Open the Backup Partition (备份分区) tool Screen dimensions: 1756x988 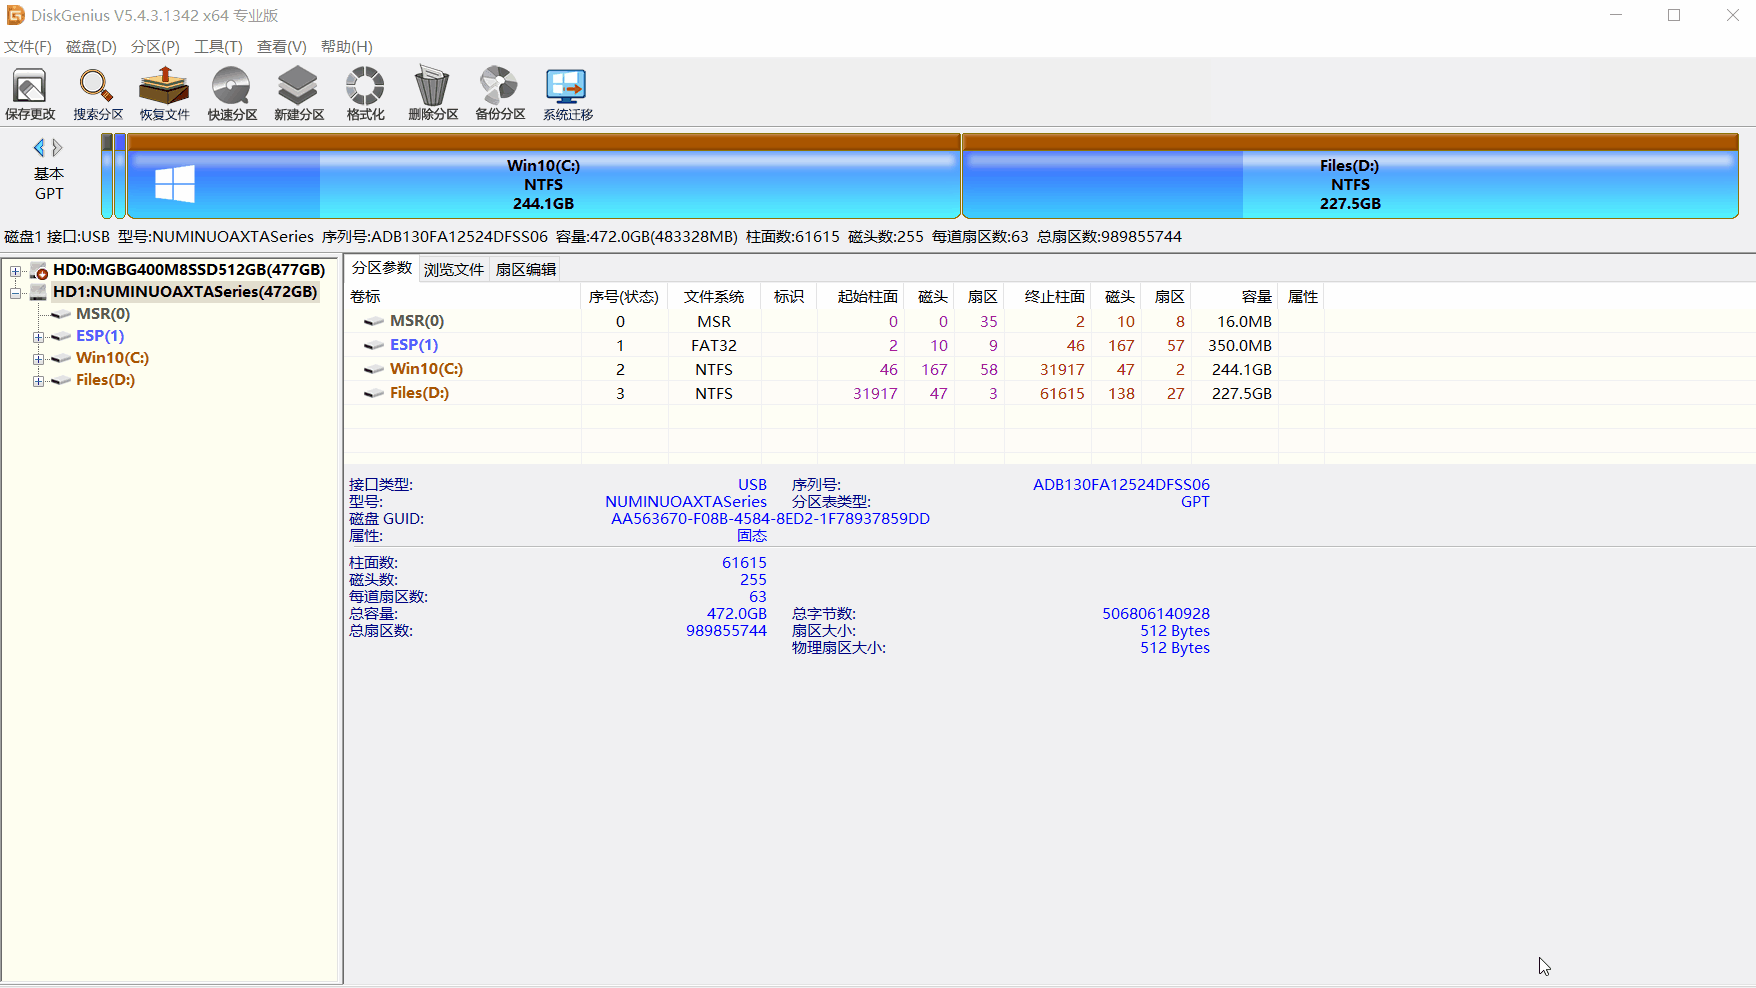[x=500, y=94]
